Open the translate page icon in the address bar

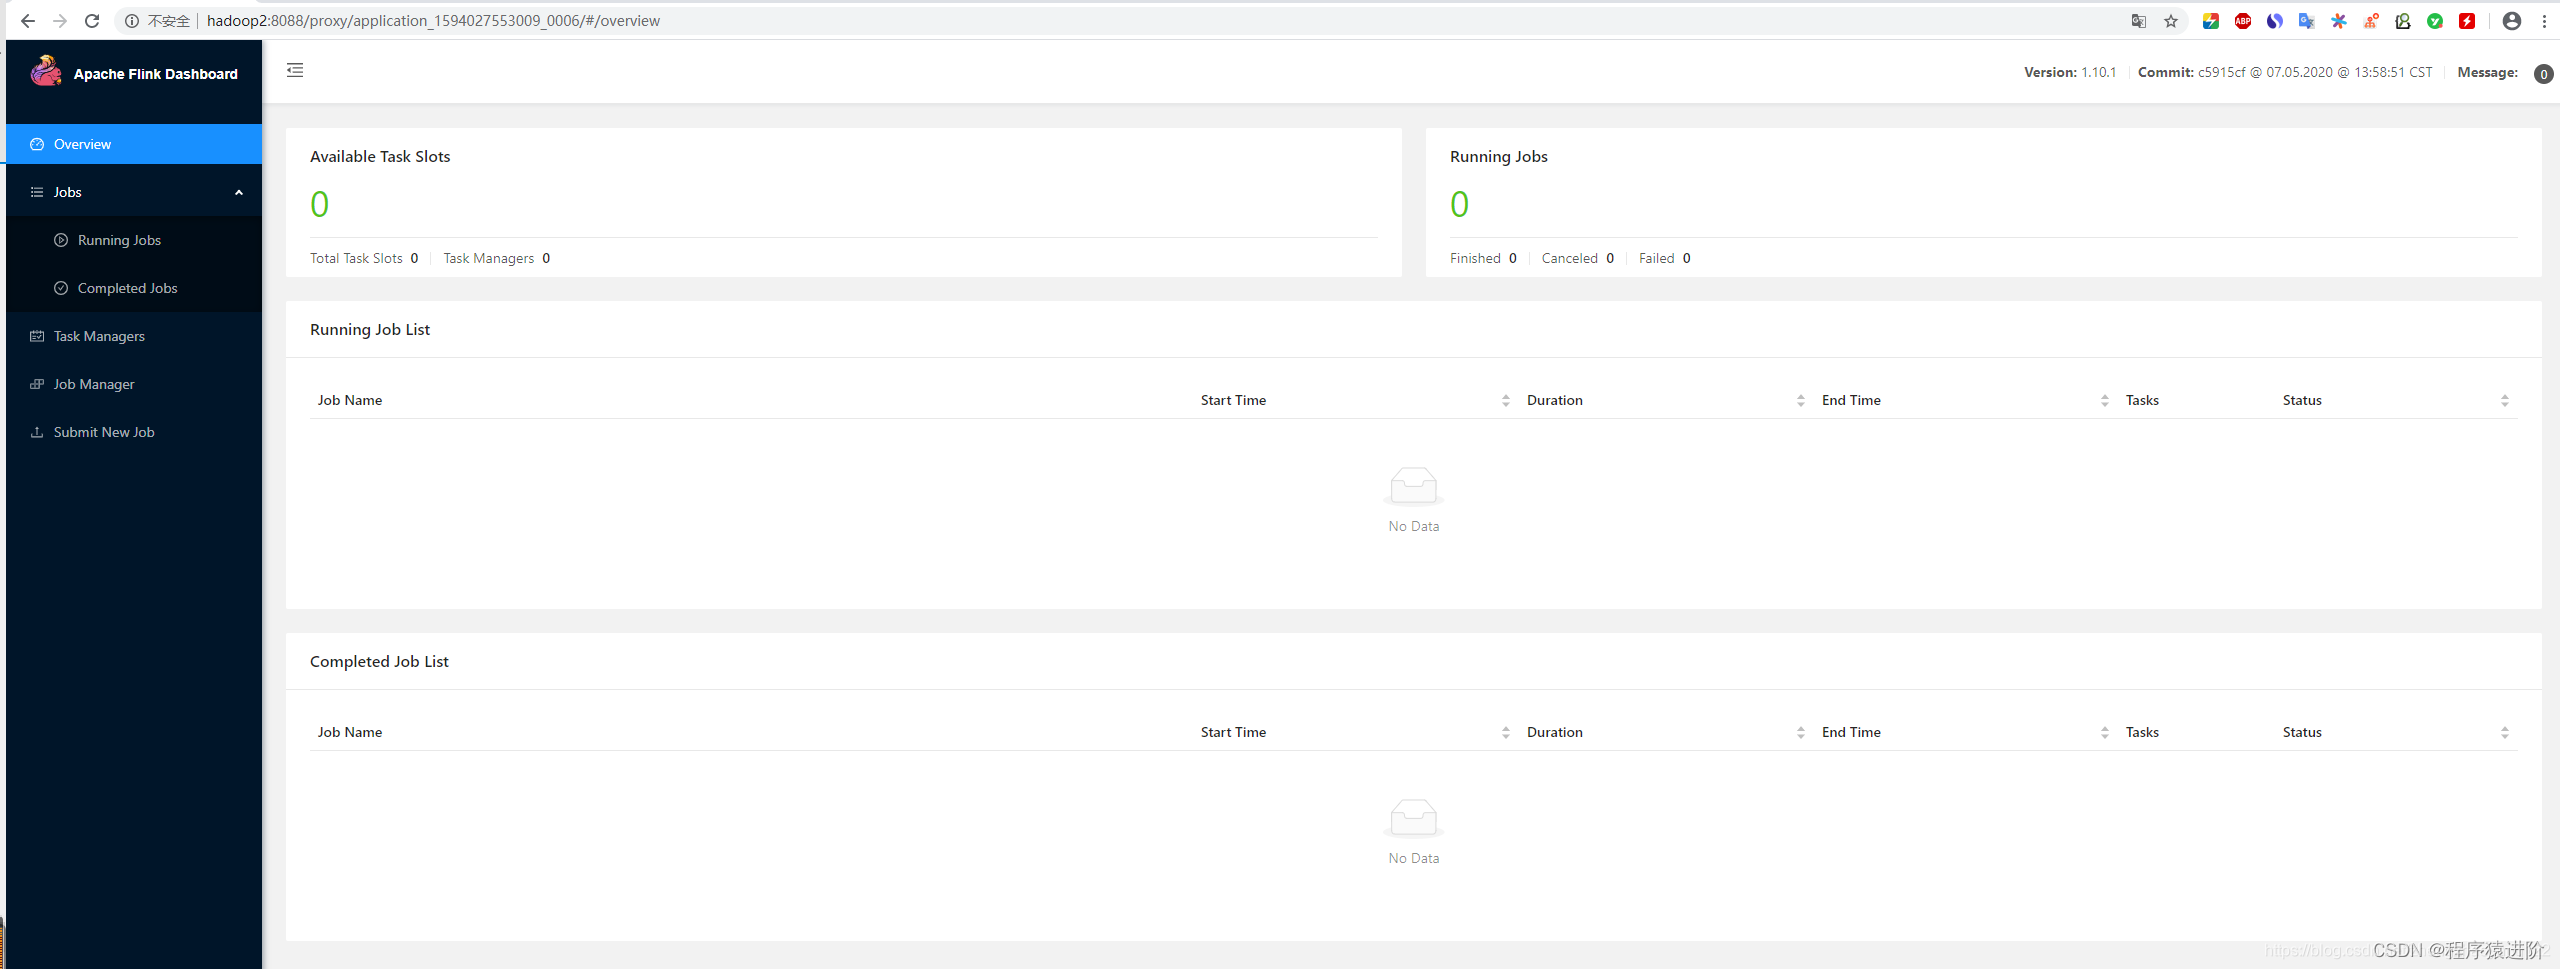click(x=2139, y=21)
